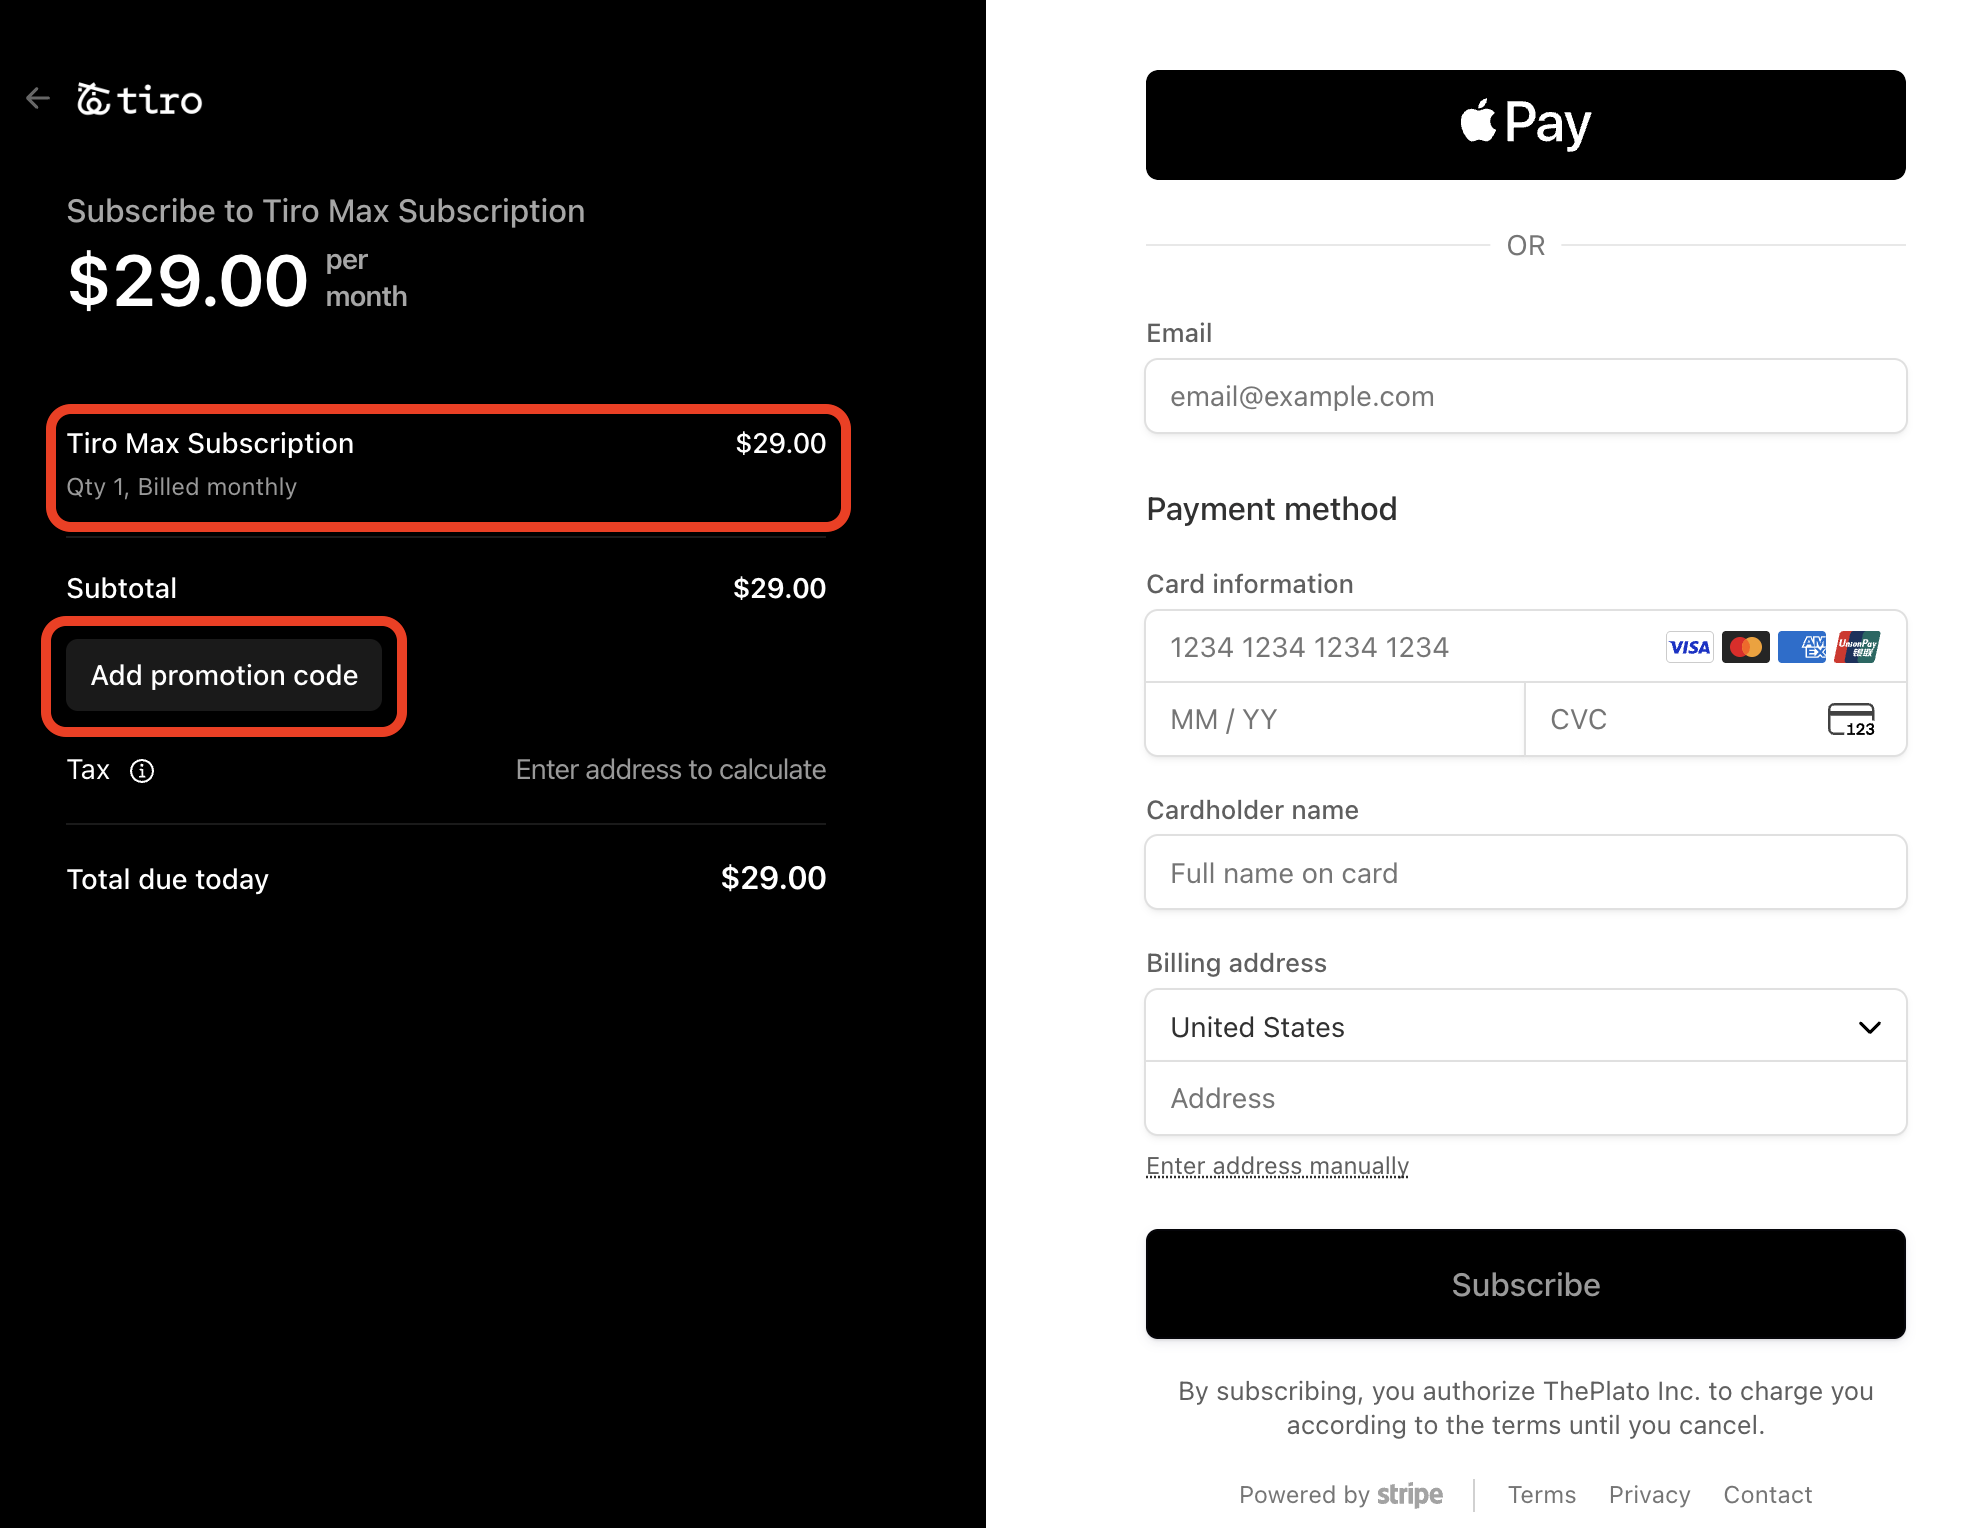The image size is (1976, 1528).
Task: Pay with the Apple Pay button
Action: tap(1525, 125)
